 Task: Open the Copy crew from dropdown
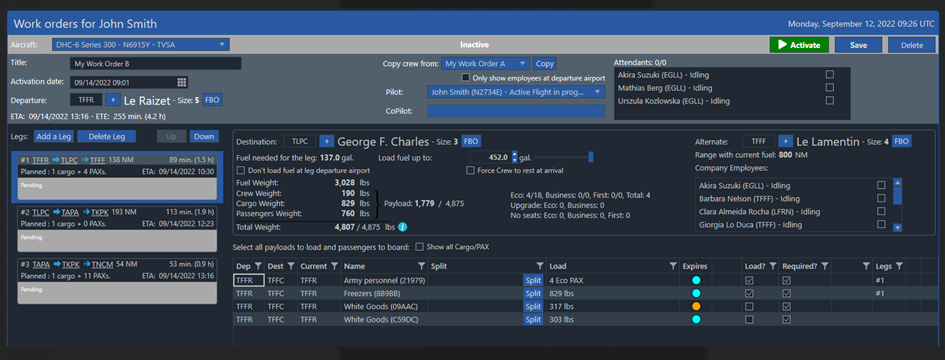coord(486,63)
